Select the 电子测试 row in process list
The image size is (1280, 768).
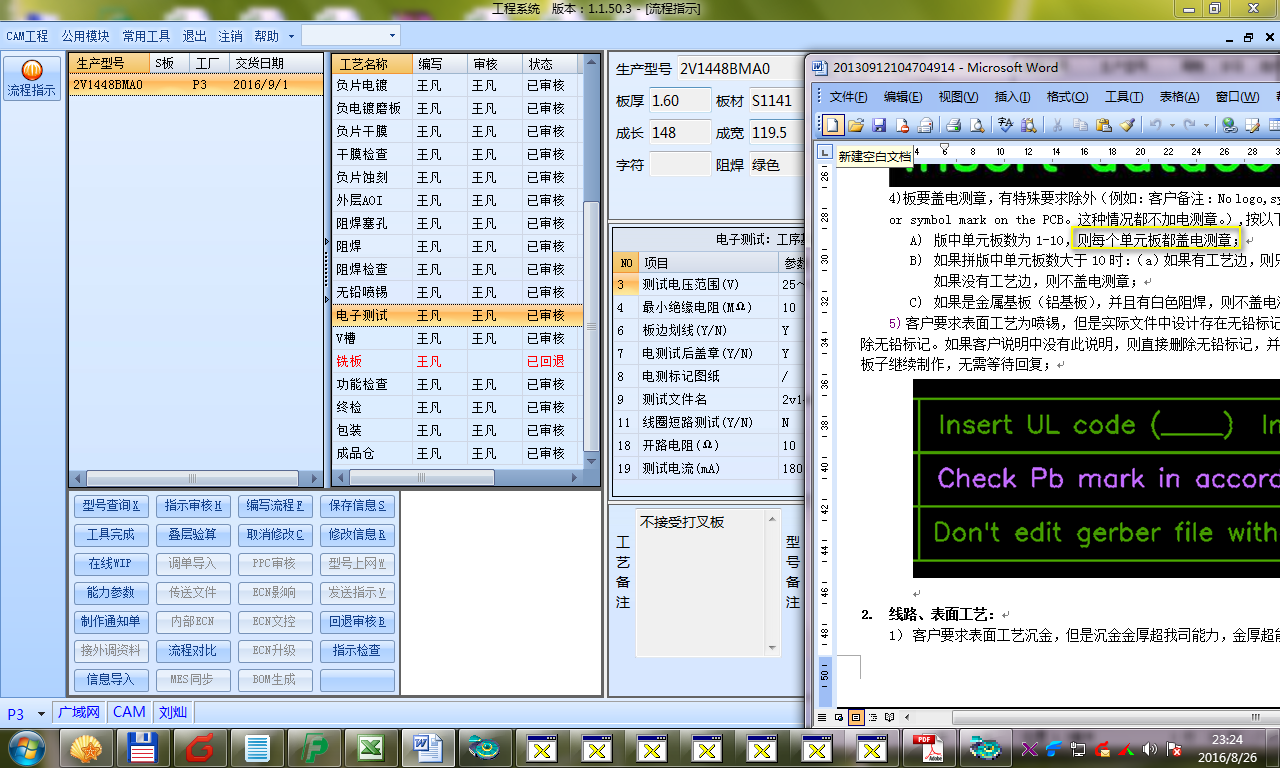click(457, 315)
